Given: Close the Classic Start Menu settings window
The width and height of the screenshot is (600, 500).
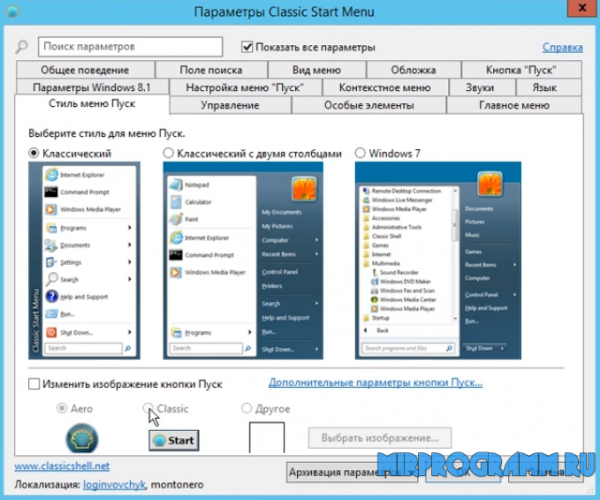Looking at the screenshot, I should click(x=582, y=8).
